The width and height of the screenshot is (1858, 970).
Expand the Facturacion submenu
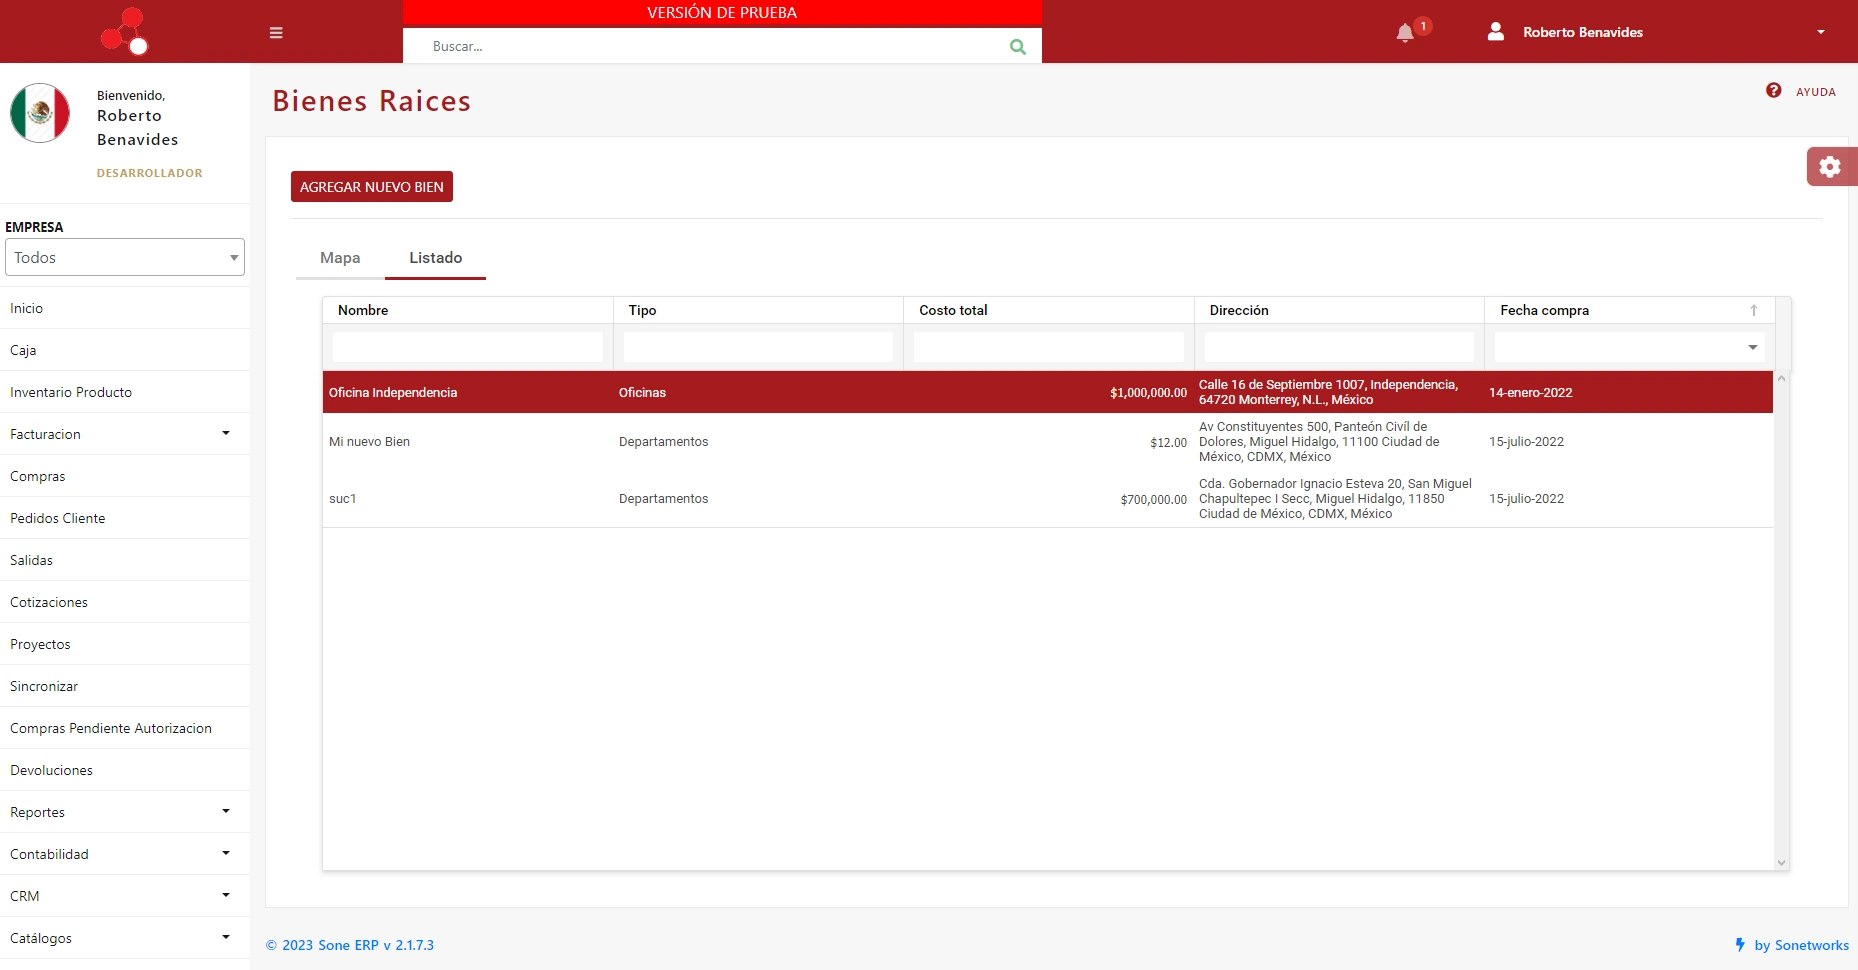(226, 434)
